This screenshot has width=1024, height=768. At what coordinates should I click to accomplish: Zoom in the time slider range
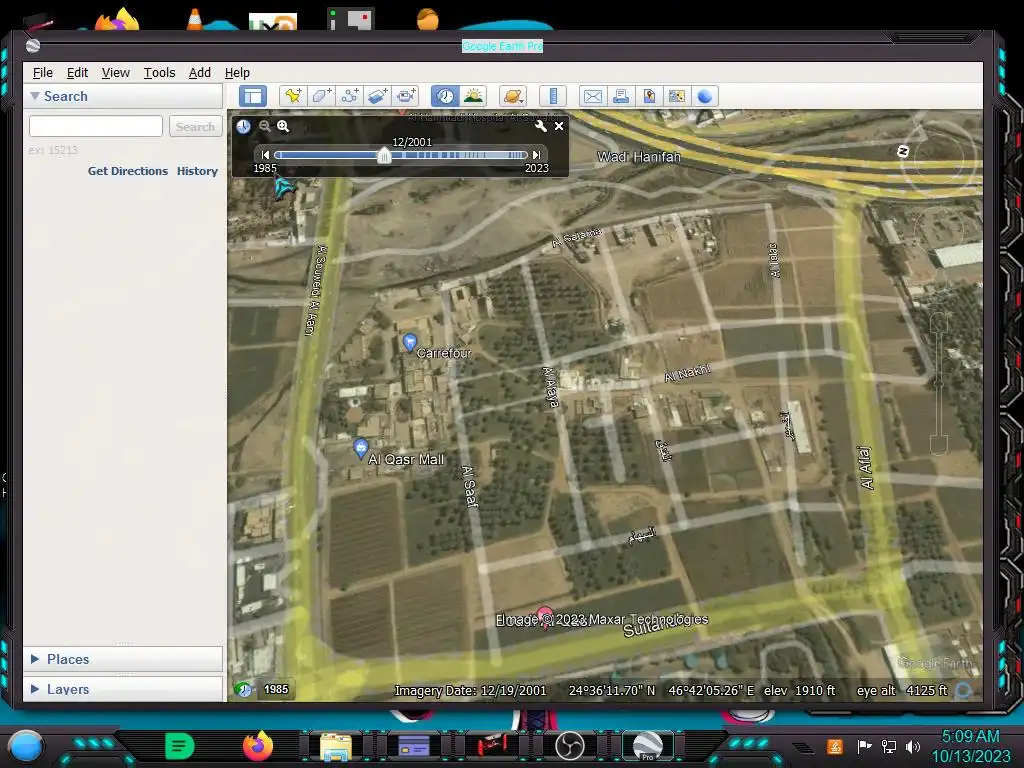[x=283, y=126]
